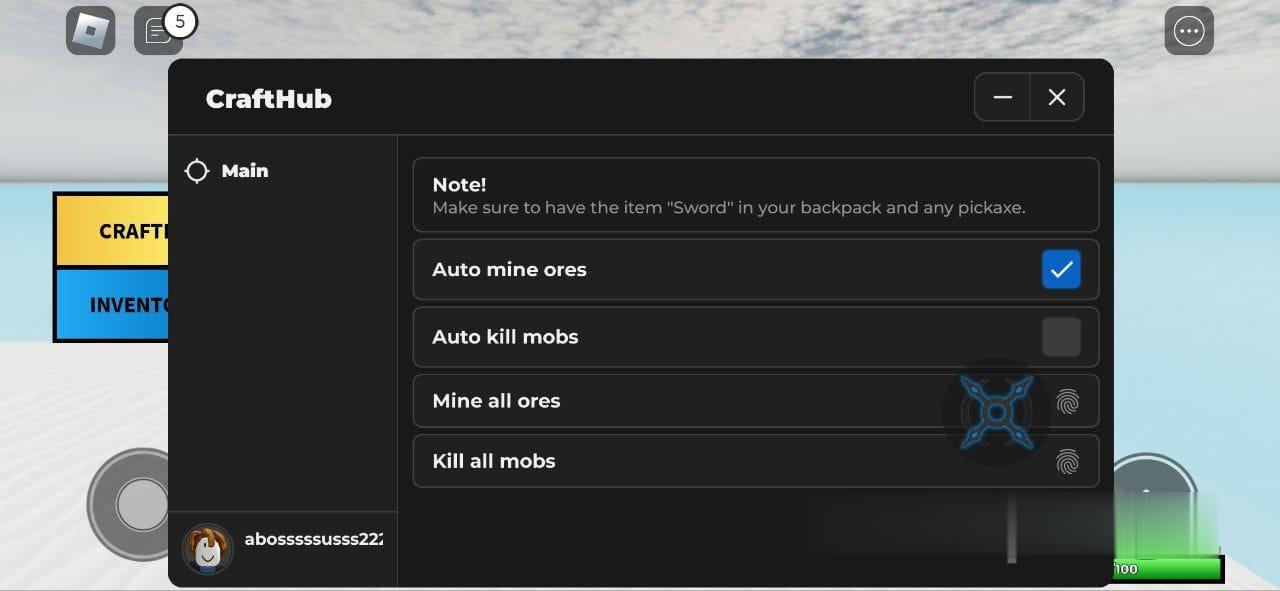Close the CraftHub panel
This screenshot has width=1280, height=591.
(1057, 97)
